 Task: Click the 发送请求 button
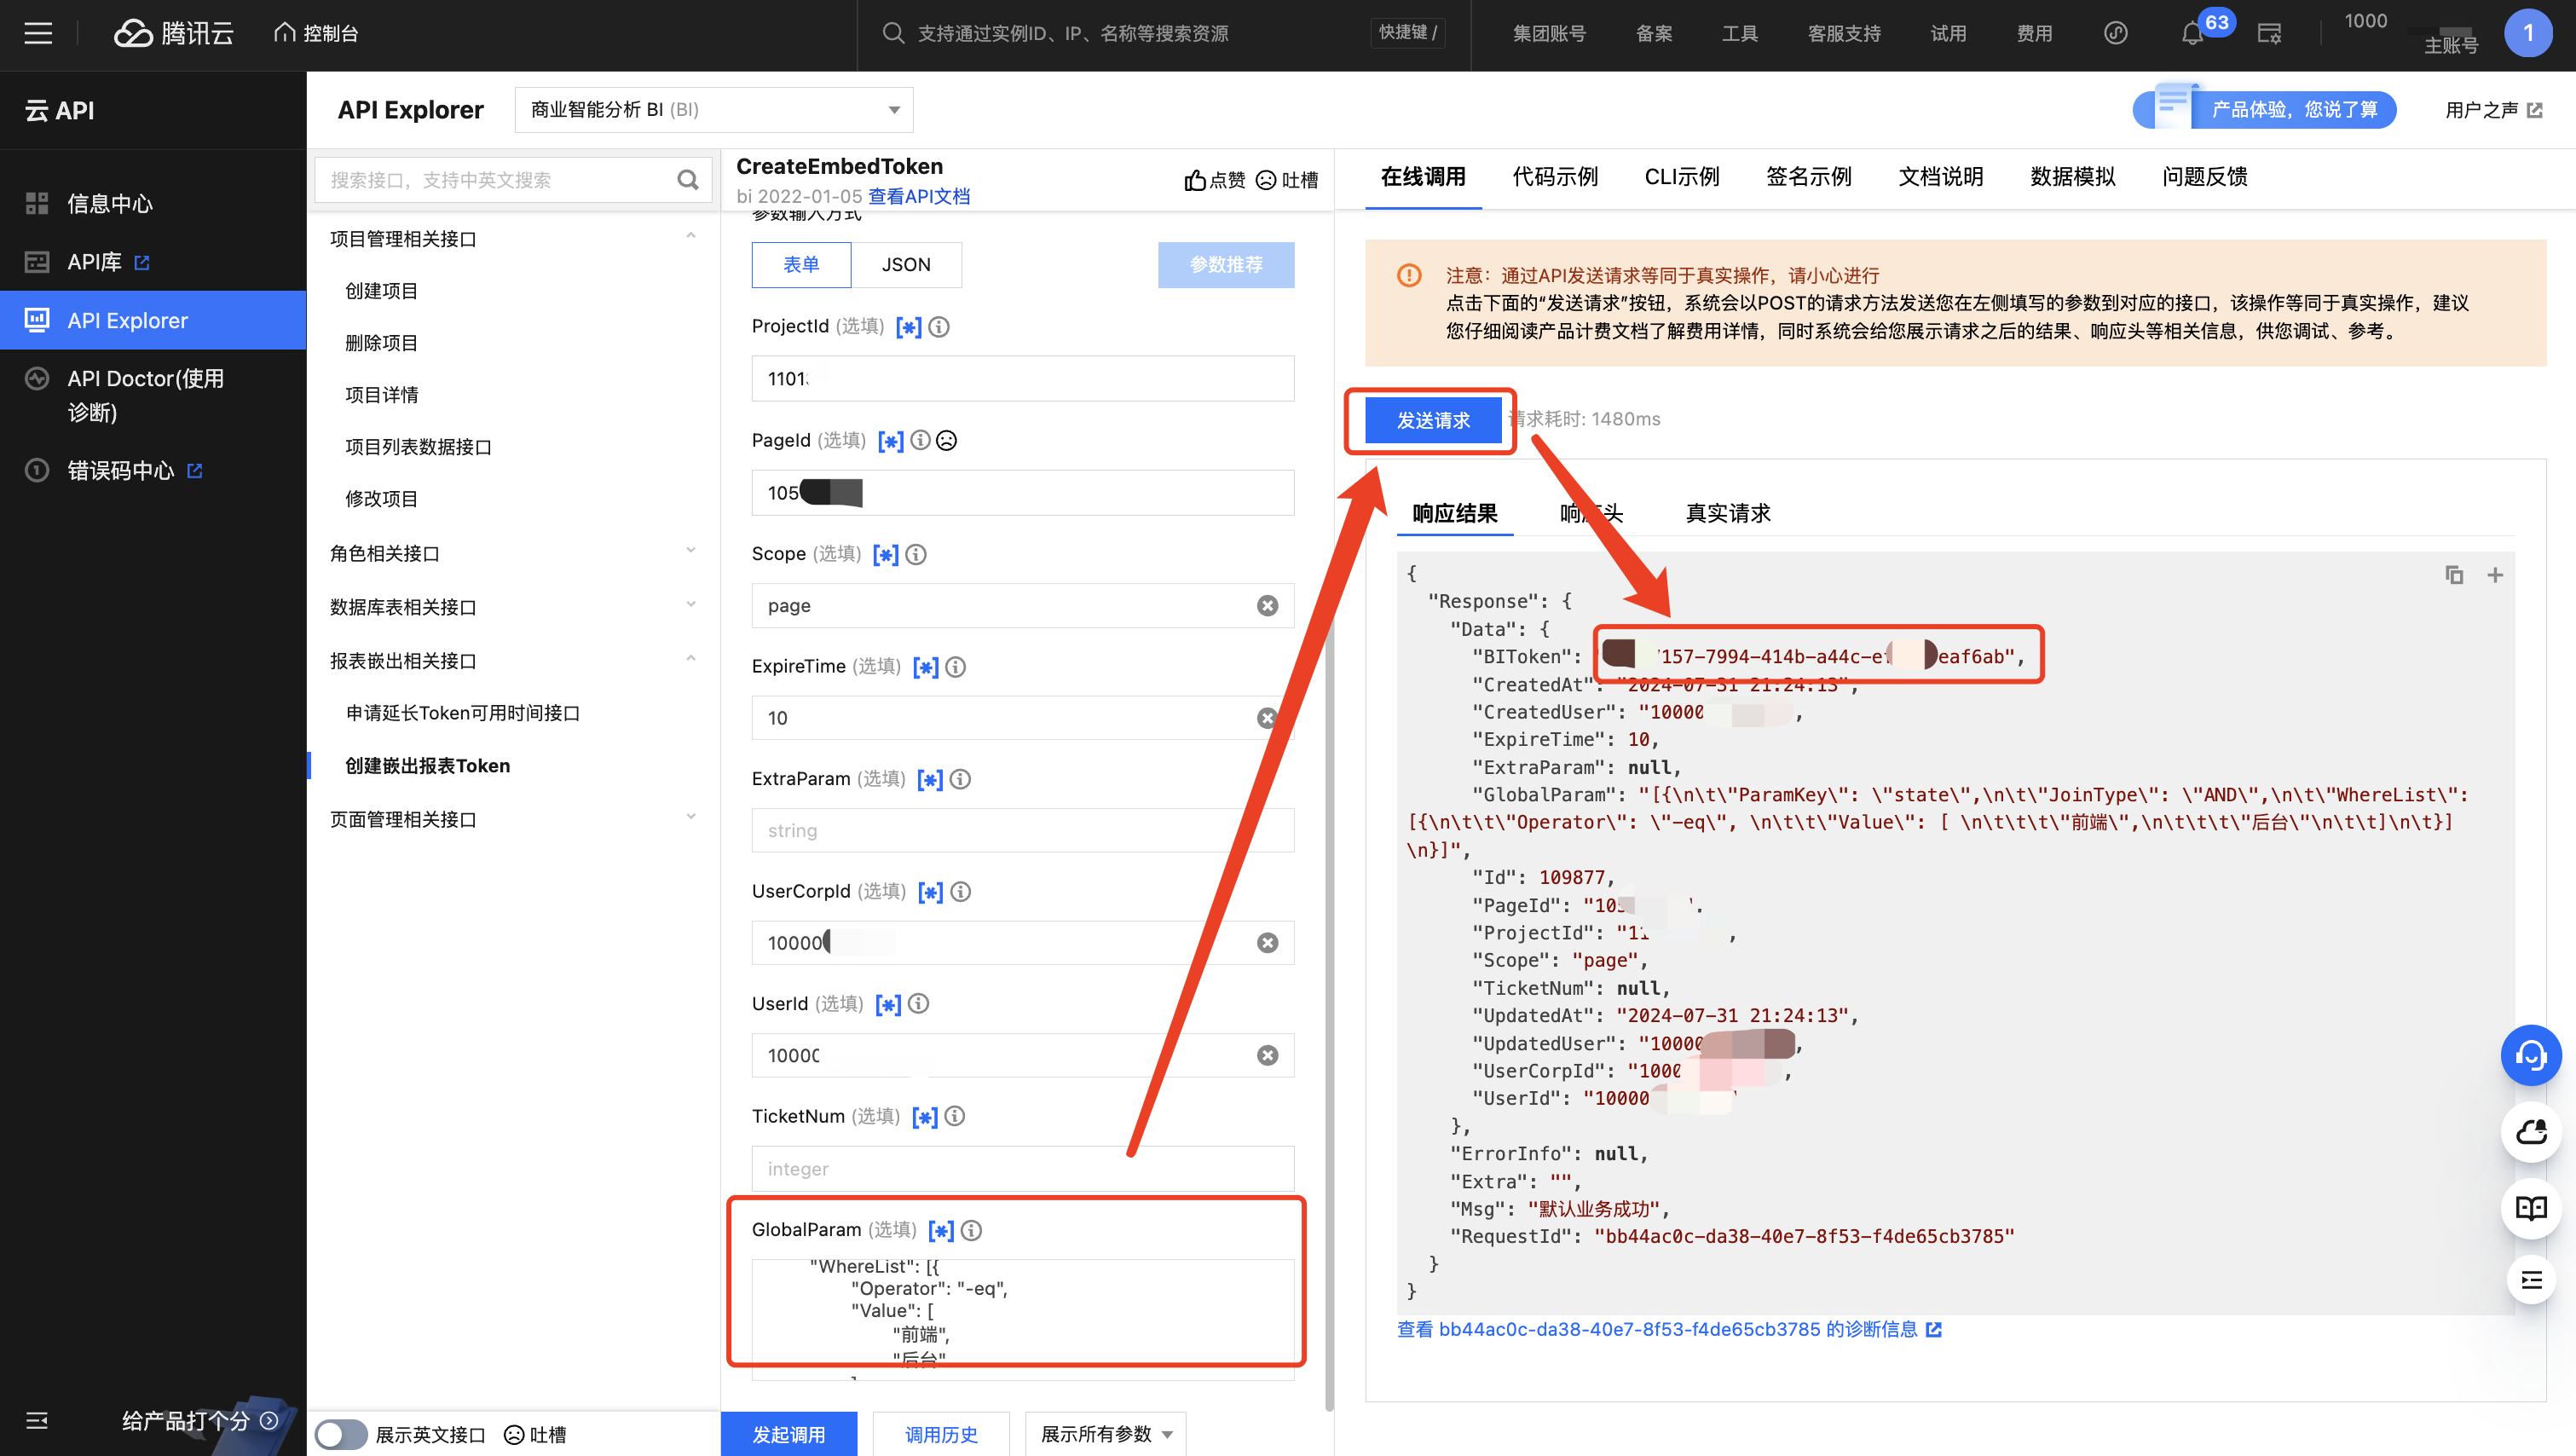(x=1432, y=420)
